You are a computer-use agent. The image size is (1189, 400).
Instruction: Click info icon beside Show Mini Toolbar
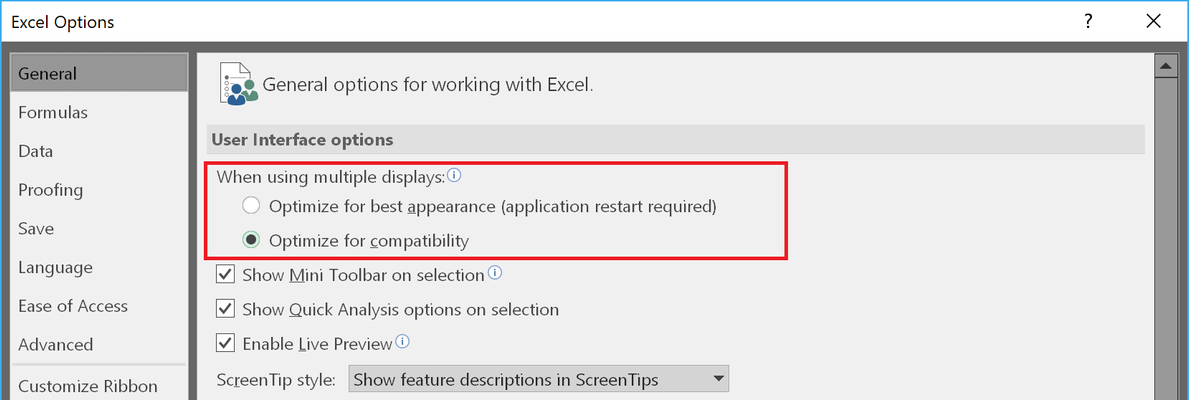pyautogui.click(x=494, y=273)
